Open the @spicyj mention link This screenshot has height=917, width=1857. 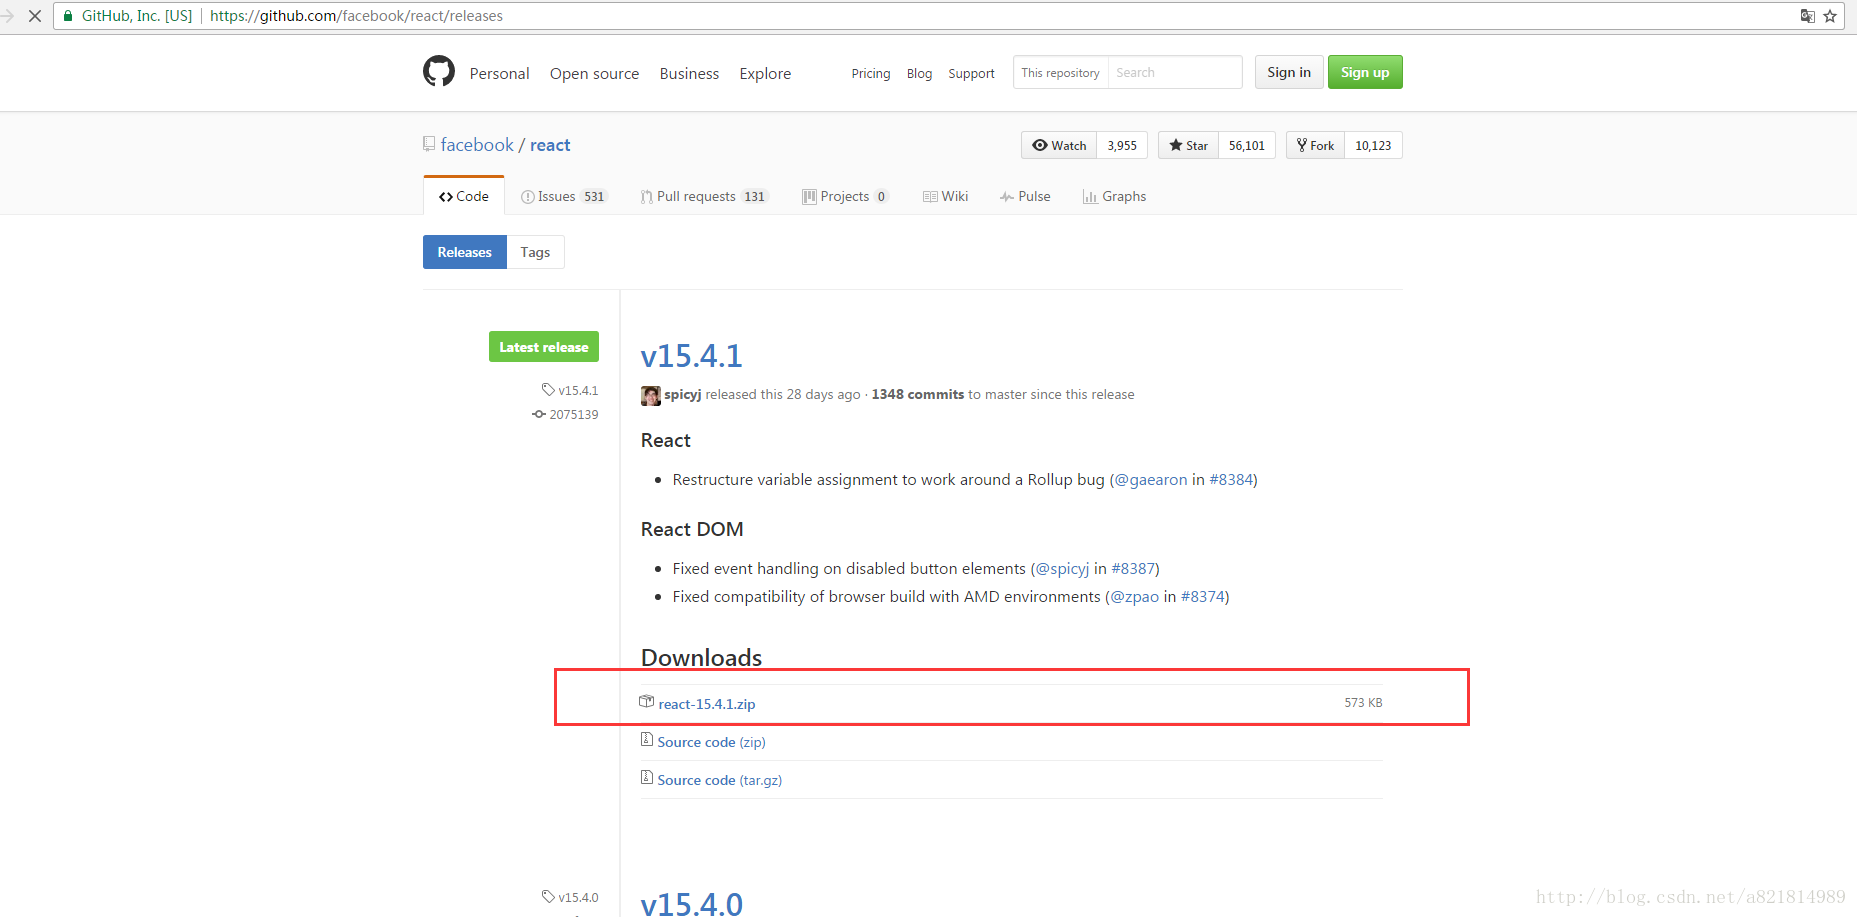pyautogui.click(x=1062, y=568)
